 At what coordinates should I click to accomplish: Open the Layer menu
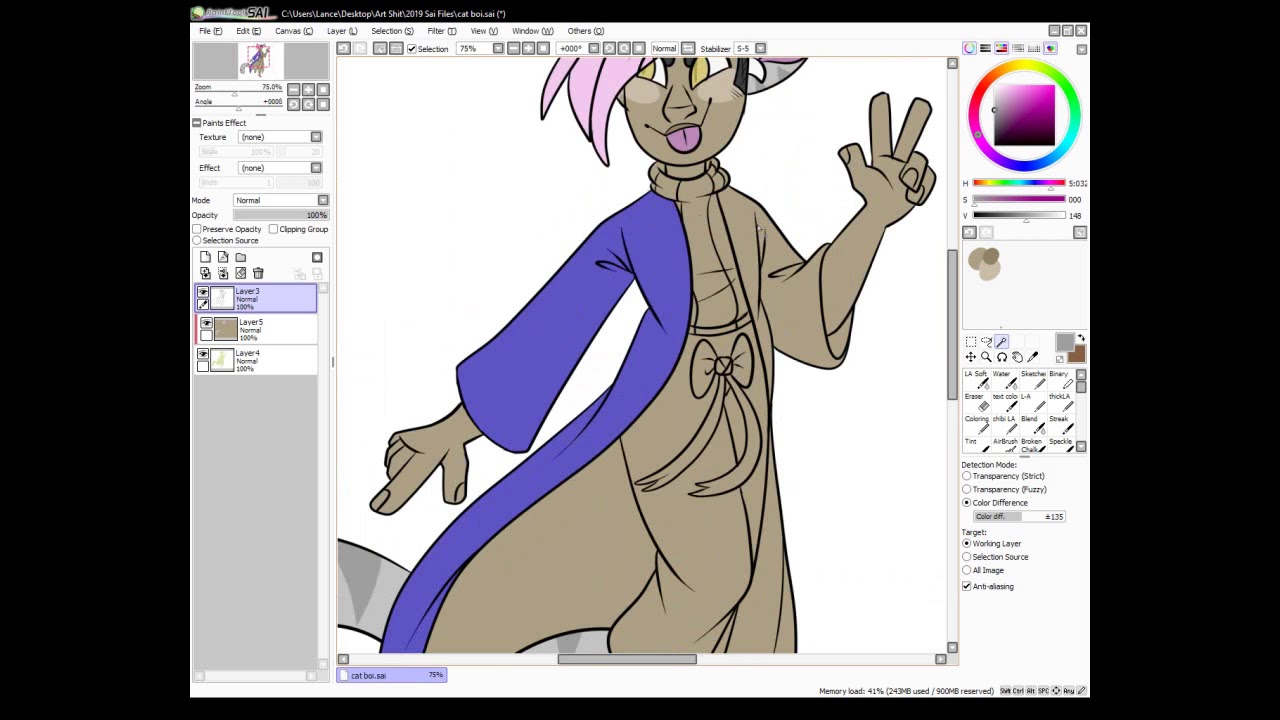pyautogui.click(x=342, y=31)
